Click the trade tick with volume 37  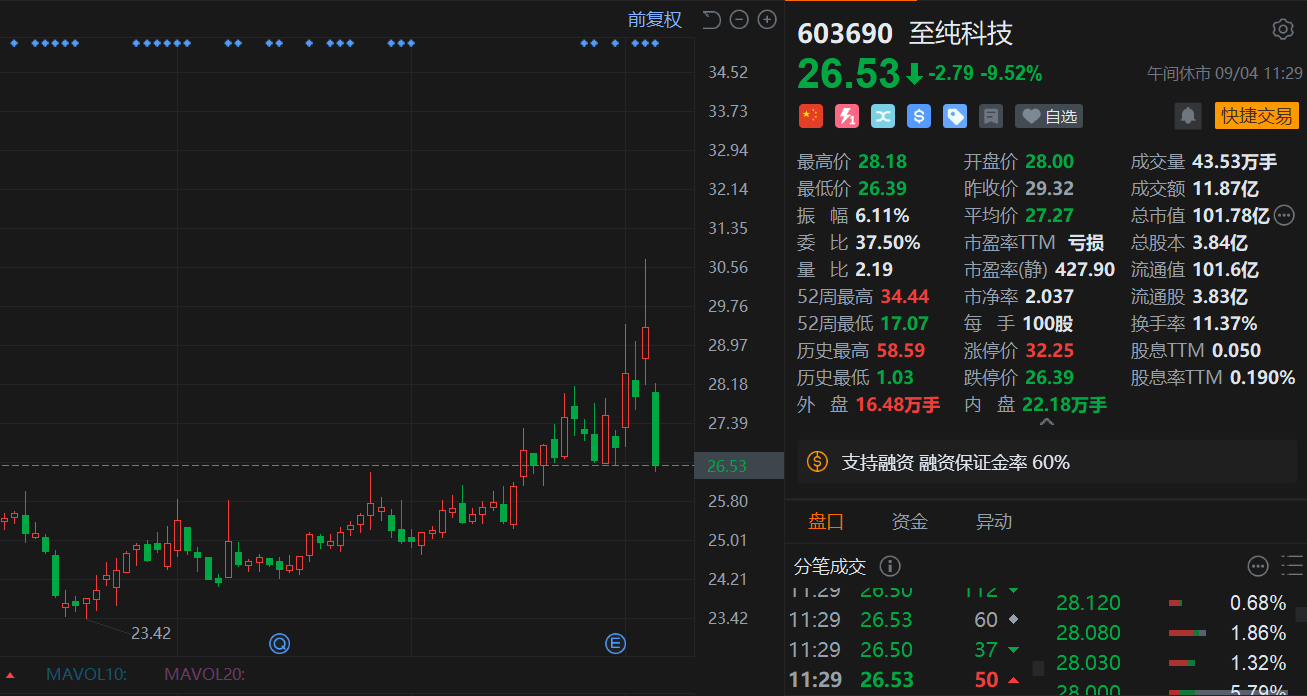[x=906, y=650]
